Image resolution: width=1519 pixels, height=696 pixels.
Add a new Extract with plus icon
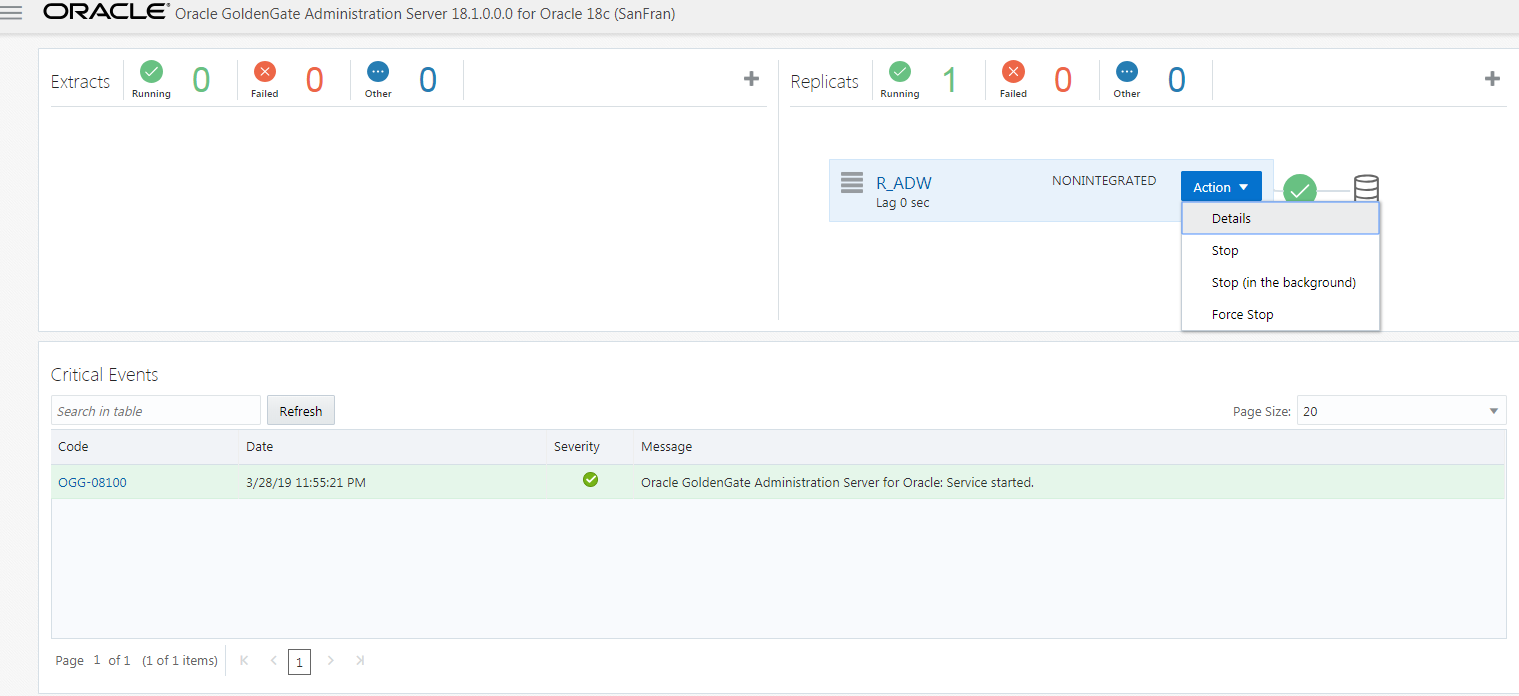[x=752, y=79]
